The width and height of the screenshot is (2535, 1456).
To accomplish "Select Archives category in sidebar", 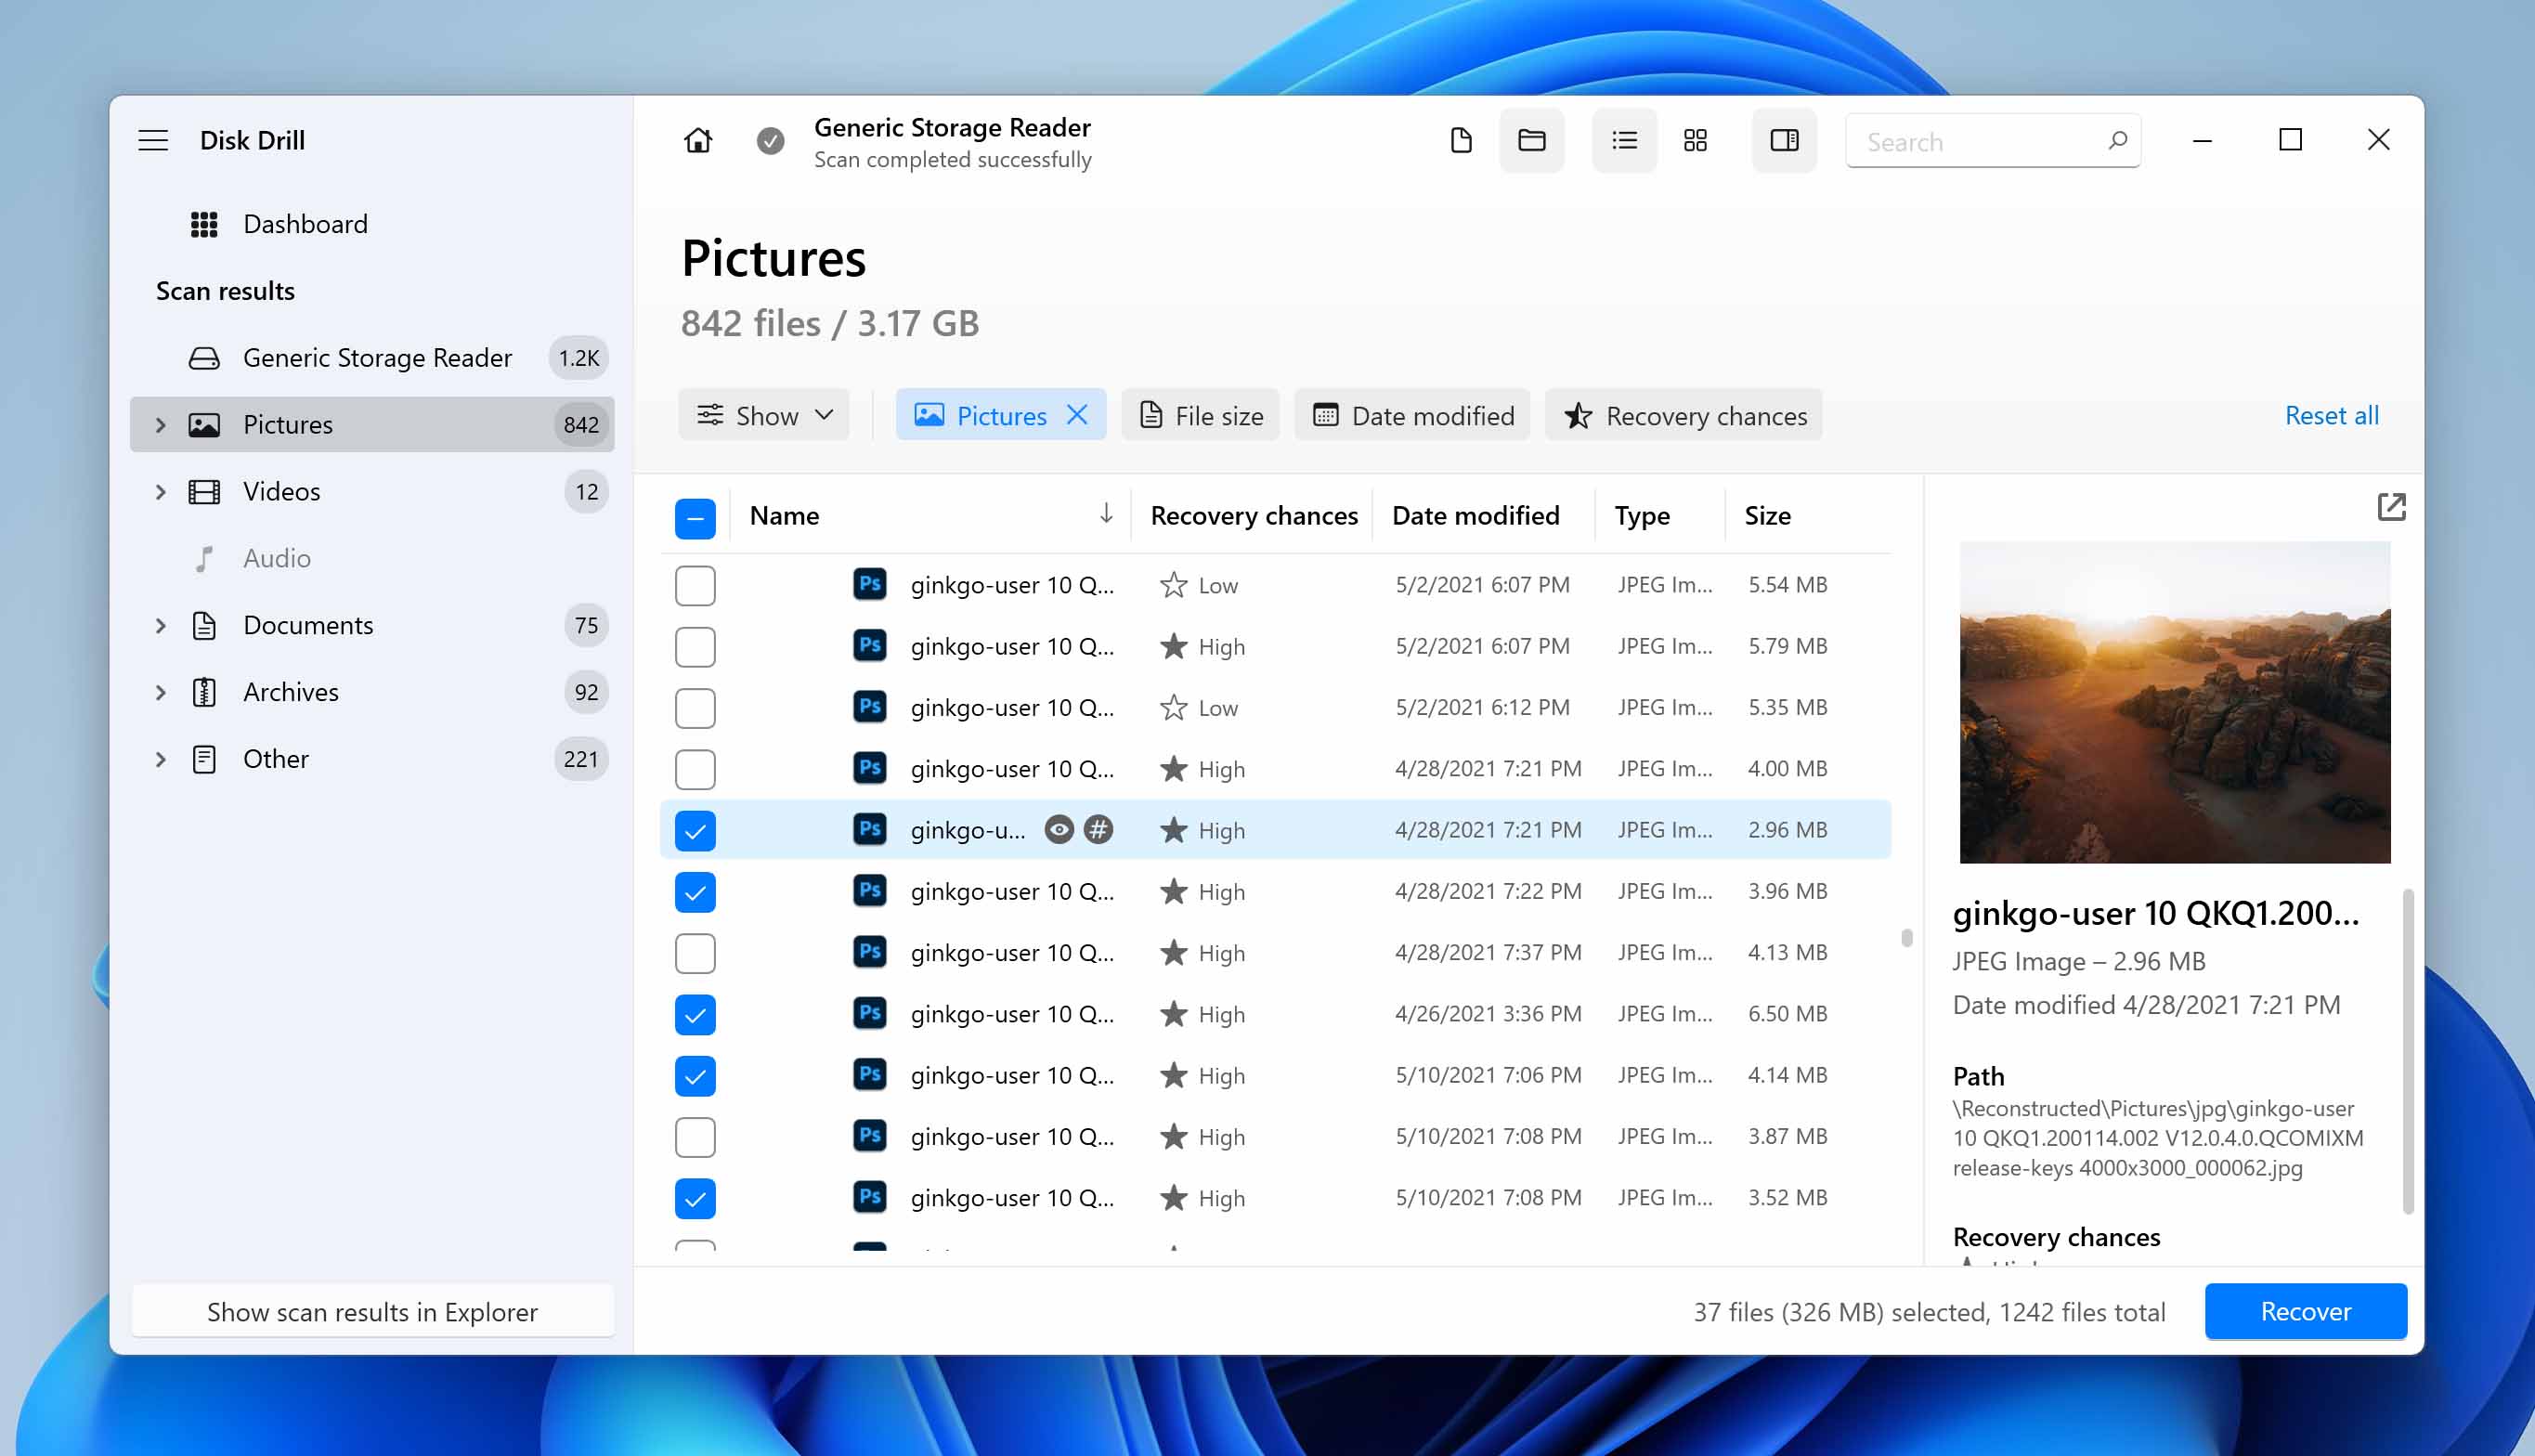I will (372, 692).
